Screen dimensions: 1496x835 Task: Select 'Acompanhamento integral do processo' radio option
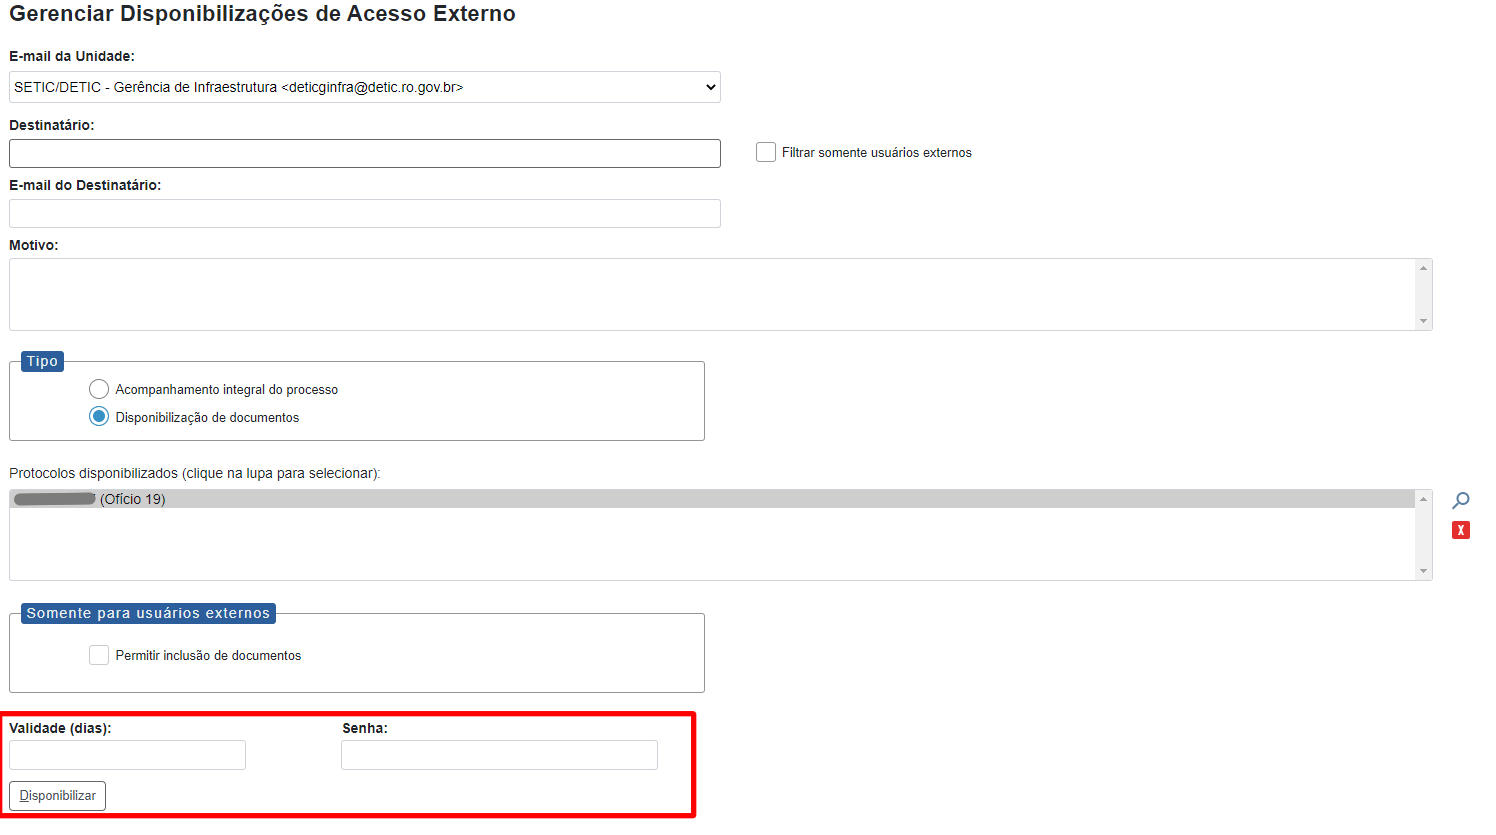[x=99, y=389]
